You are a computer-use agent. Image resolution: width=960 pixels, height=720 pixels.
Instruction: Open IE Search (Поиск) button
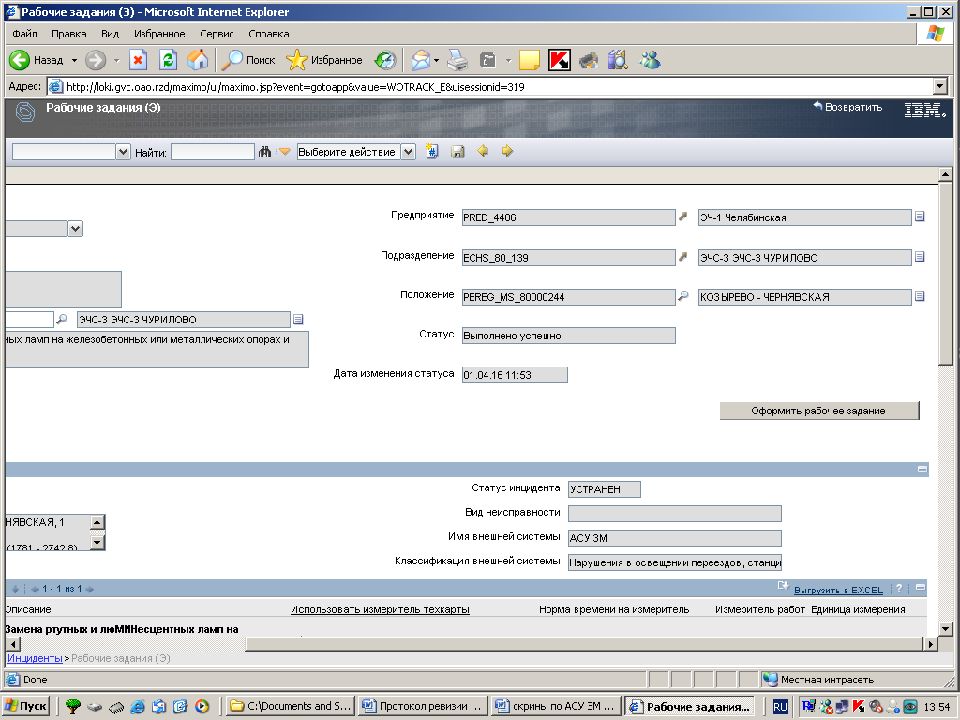click(249, 60)
